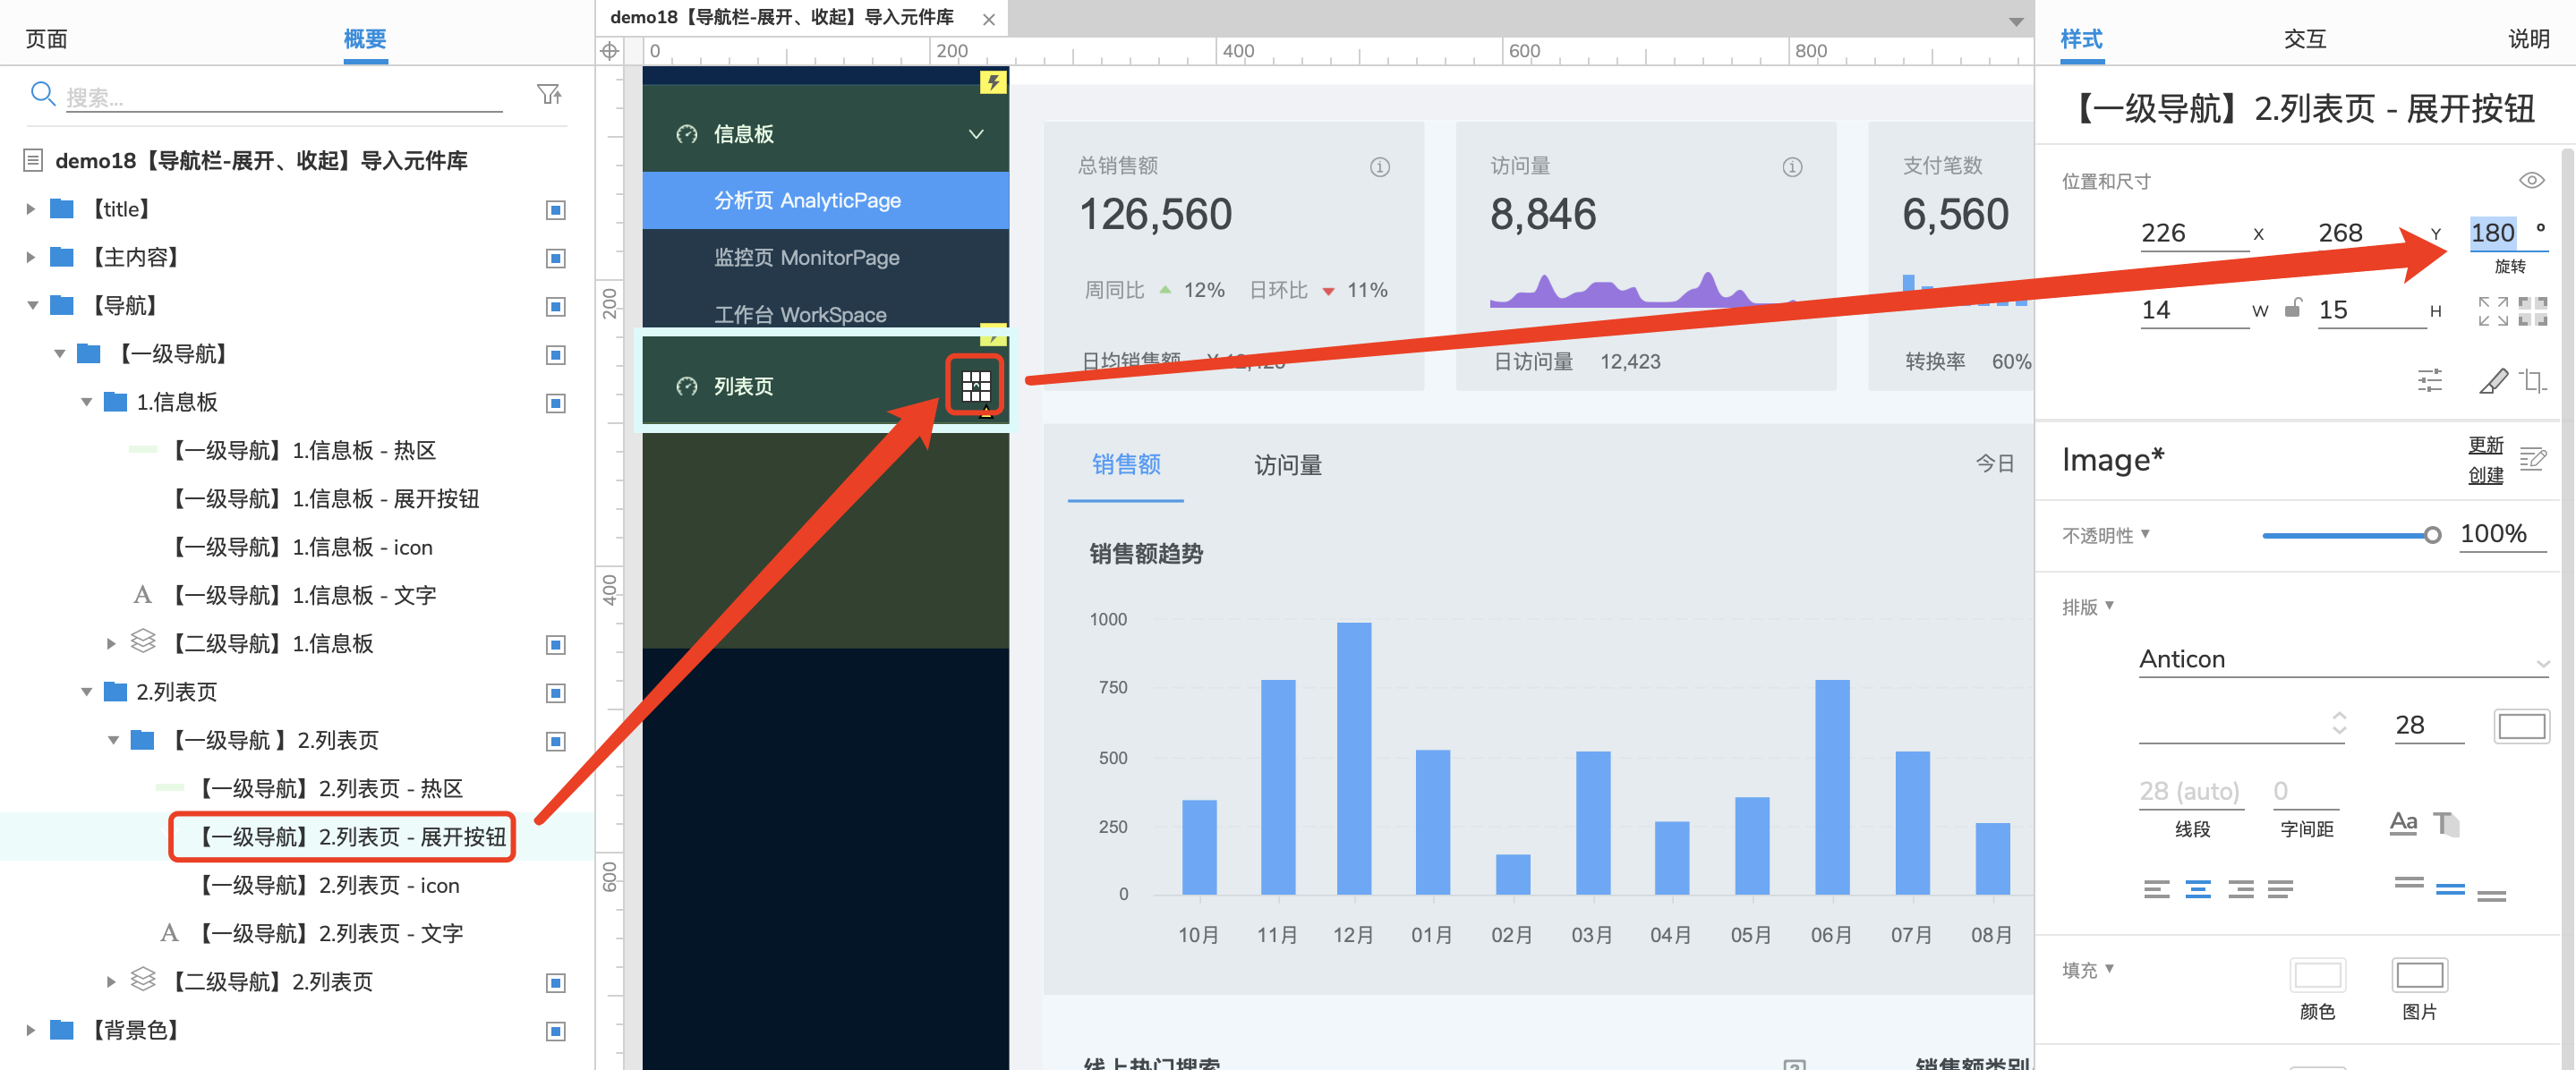Align text center
Image resolution: width=2576 pixels, height=1070 pixels.
coord(2198,888)
